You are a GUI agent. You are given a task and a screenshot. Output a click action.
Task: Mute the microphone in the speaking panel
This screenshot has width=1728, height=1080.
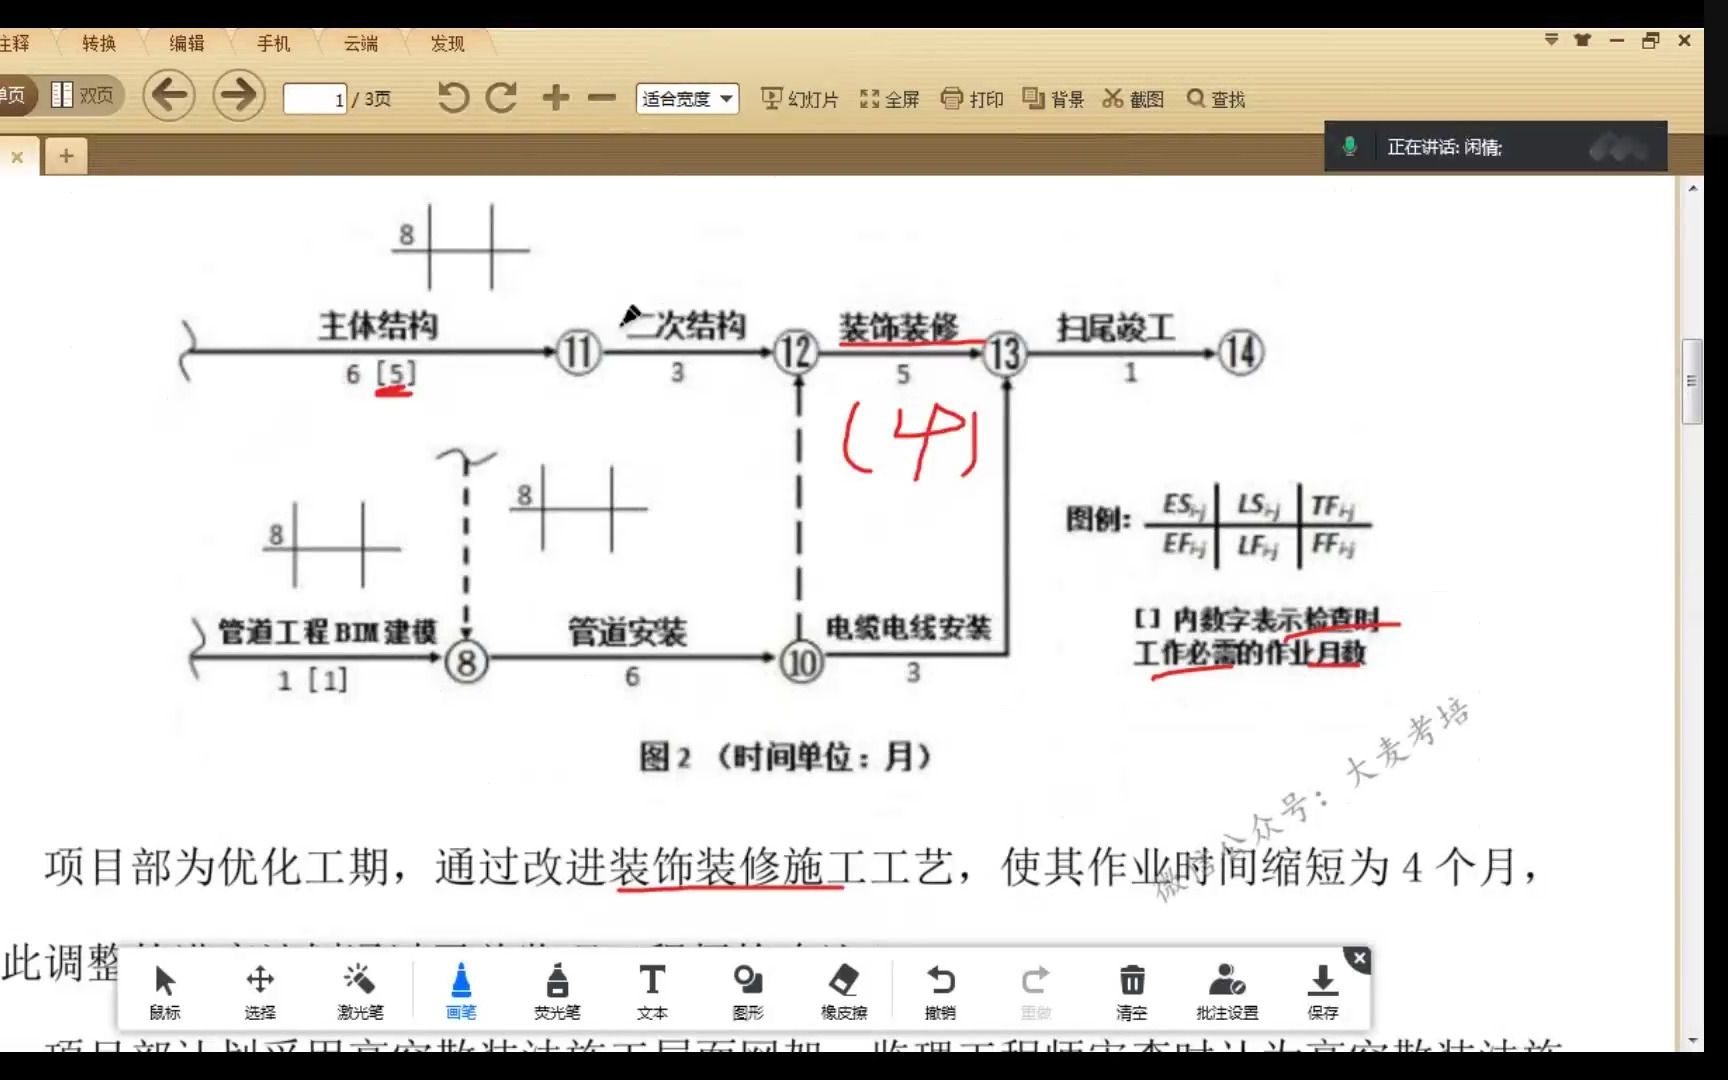click(x=1351, y=146)
